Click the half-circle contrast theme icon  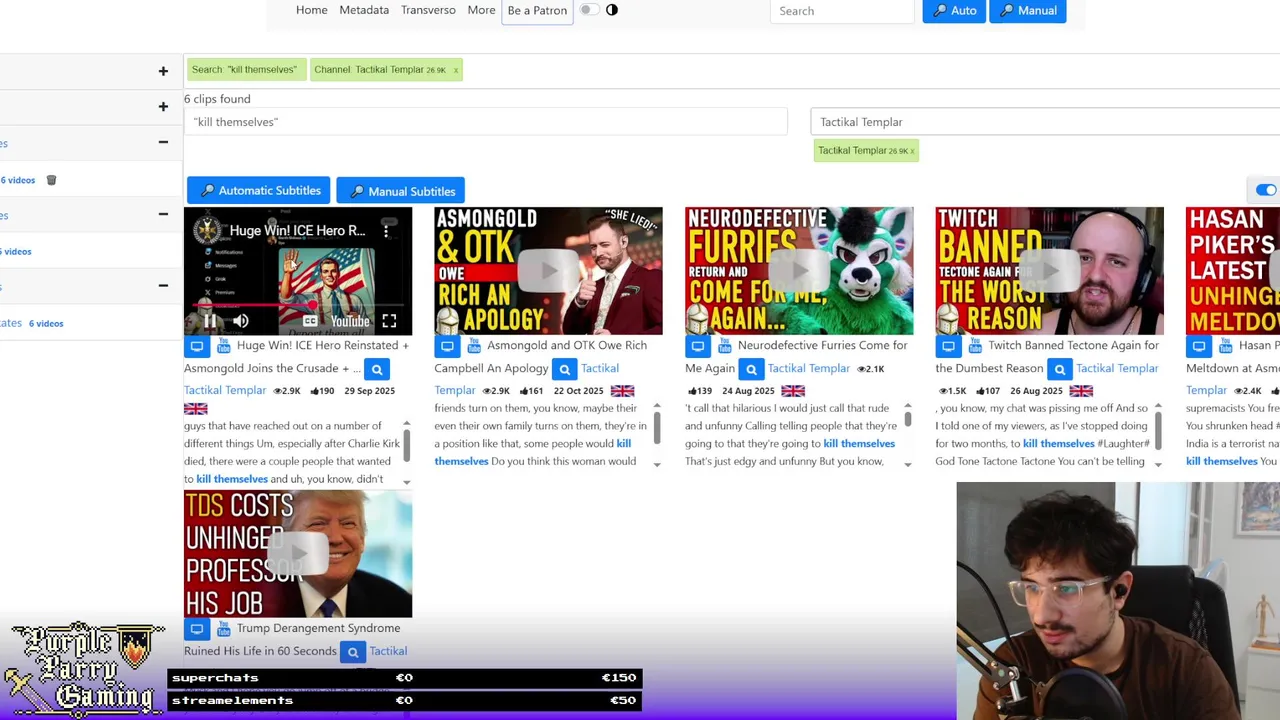[x=612, y=10]
